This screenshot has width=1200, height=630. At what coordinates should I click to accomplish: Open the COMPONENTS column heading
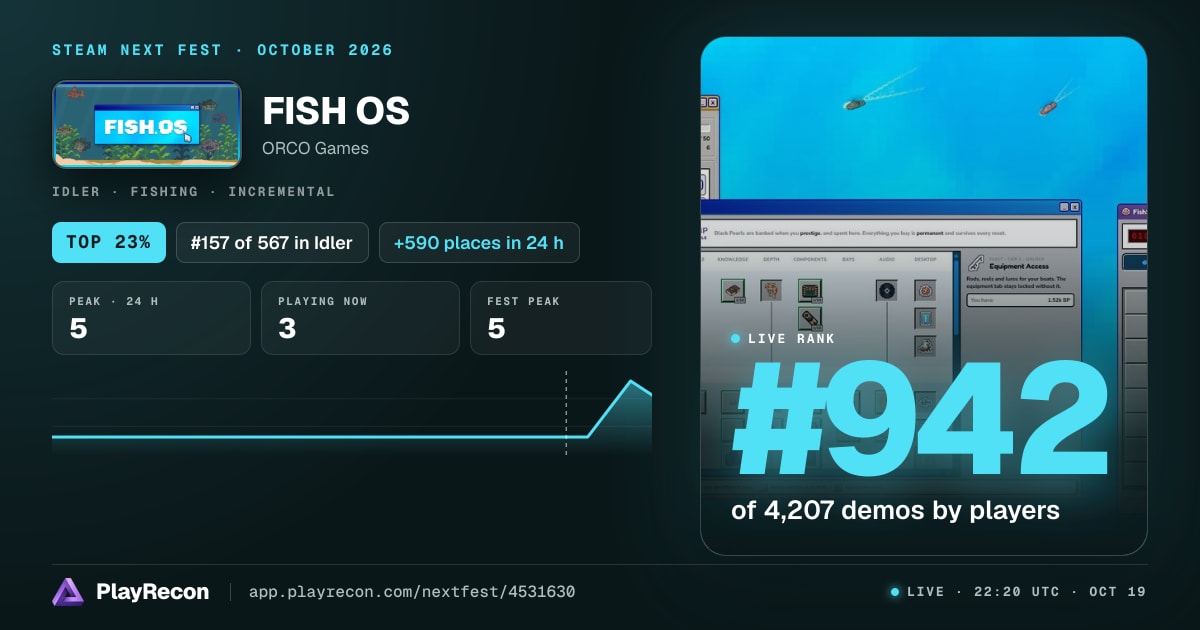point(810,259)
